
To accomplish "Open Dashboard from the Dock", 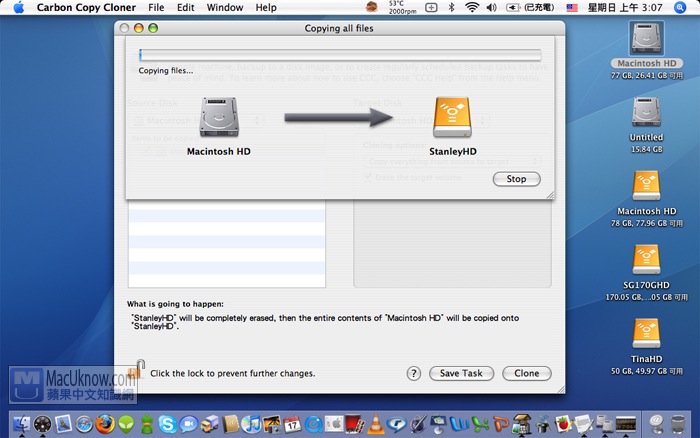I will tap(42, 424).
